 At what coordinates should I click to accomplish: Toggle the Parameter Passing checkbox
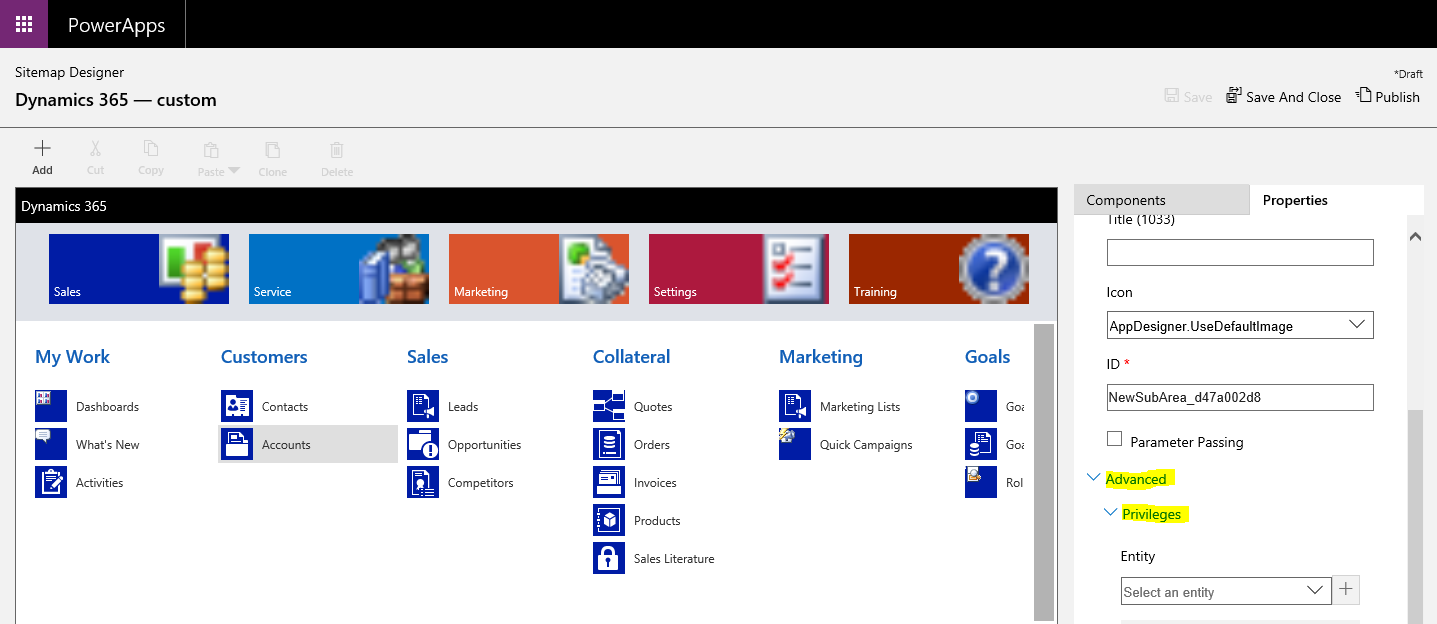pos(1114,439)
